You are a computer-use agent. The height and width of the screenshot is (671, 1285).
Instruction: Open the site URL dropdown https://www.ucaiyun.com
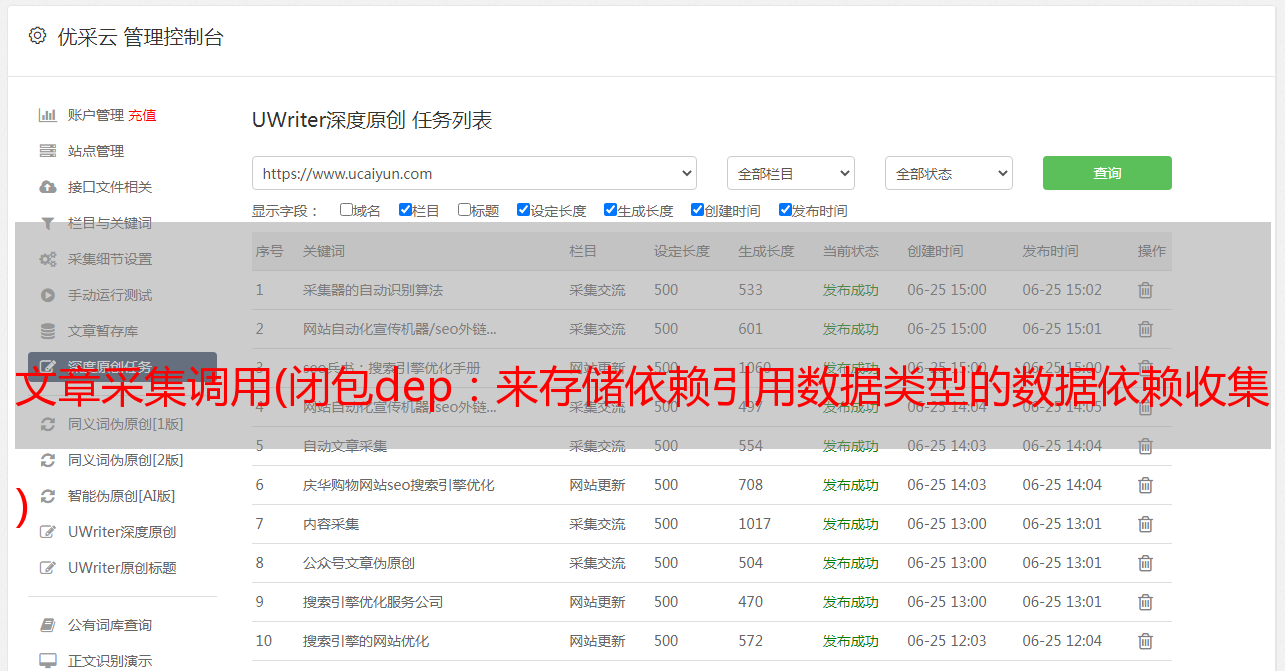pos(474,173)
